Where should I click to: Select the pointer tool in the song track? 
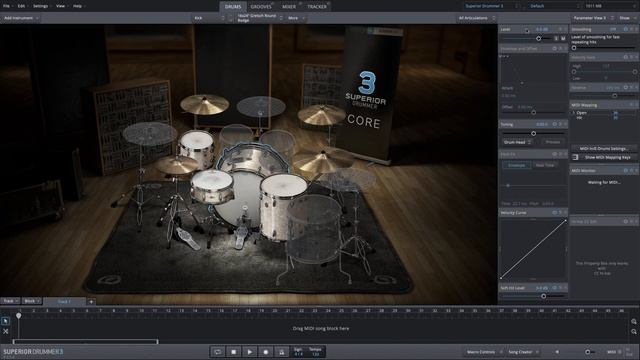click(x=5, y=321)
